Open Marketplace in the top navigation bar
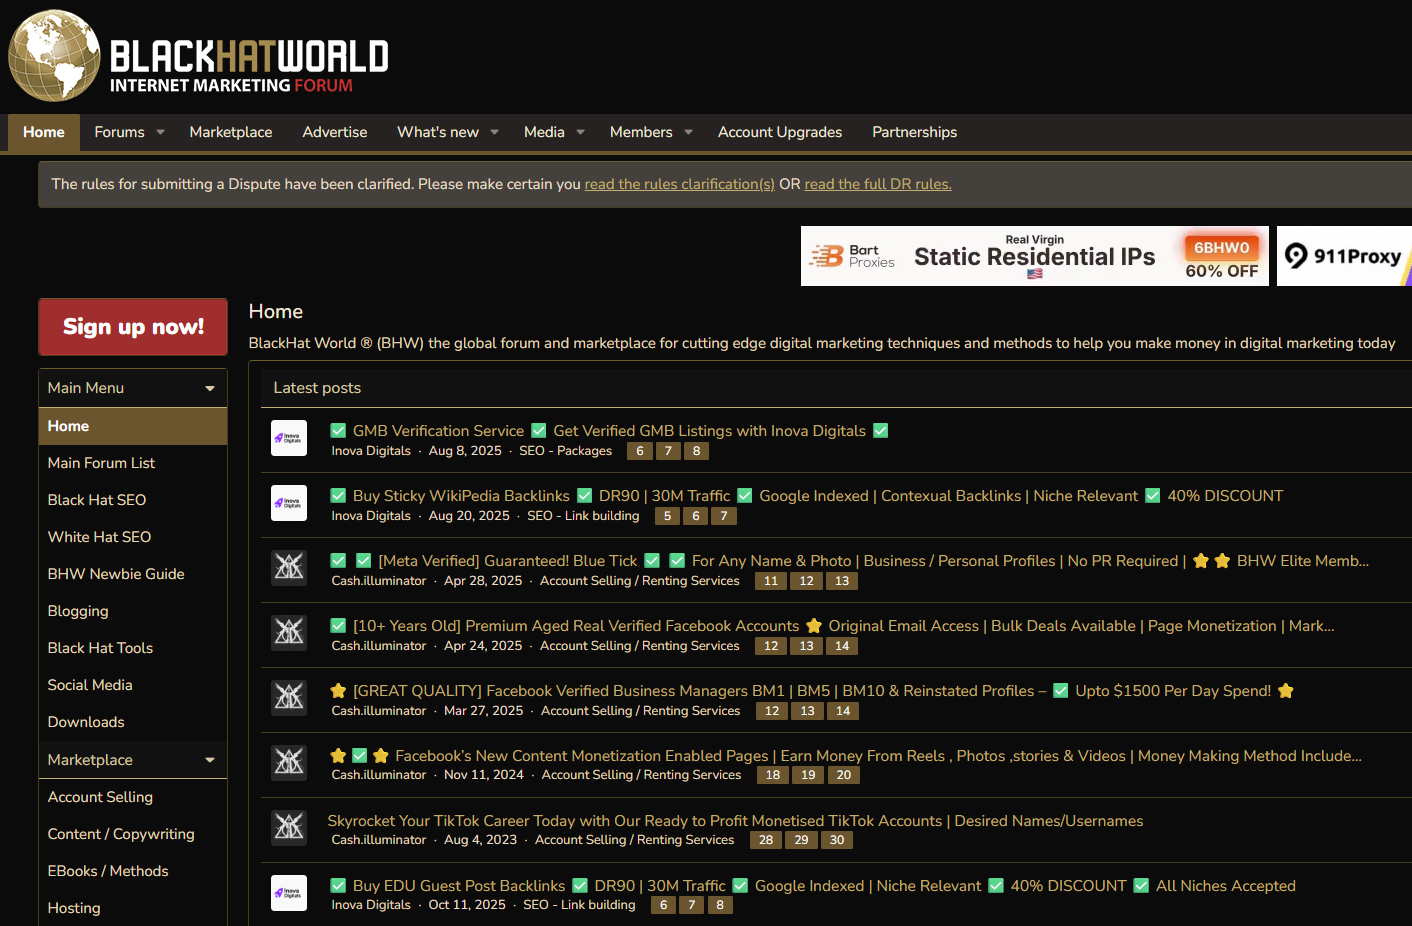This screenshot has height=926, width=1412. [x=231, y=132]
